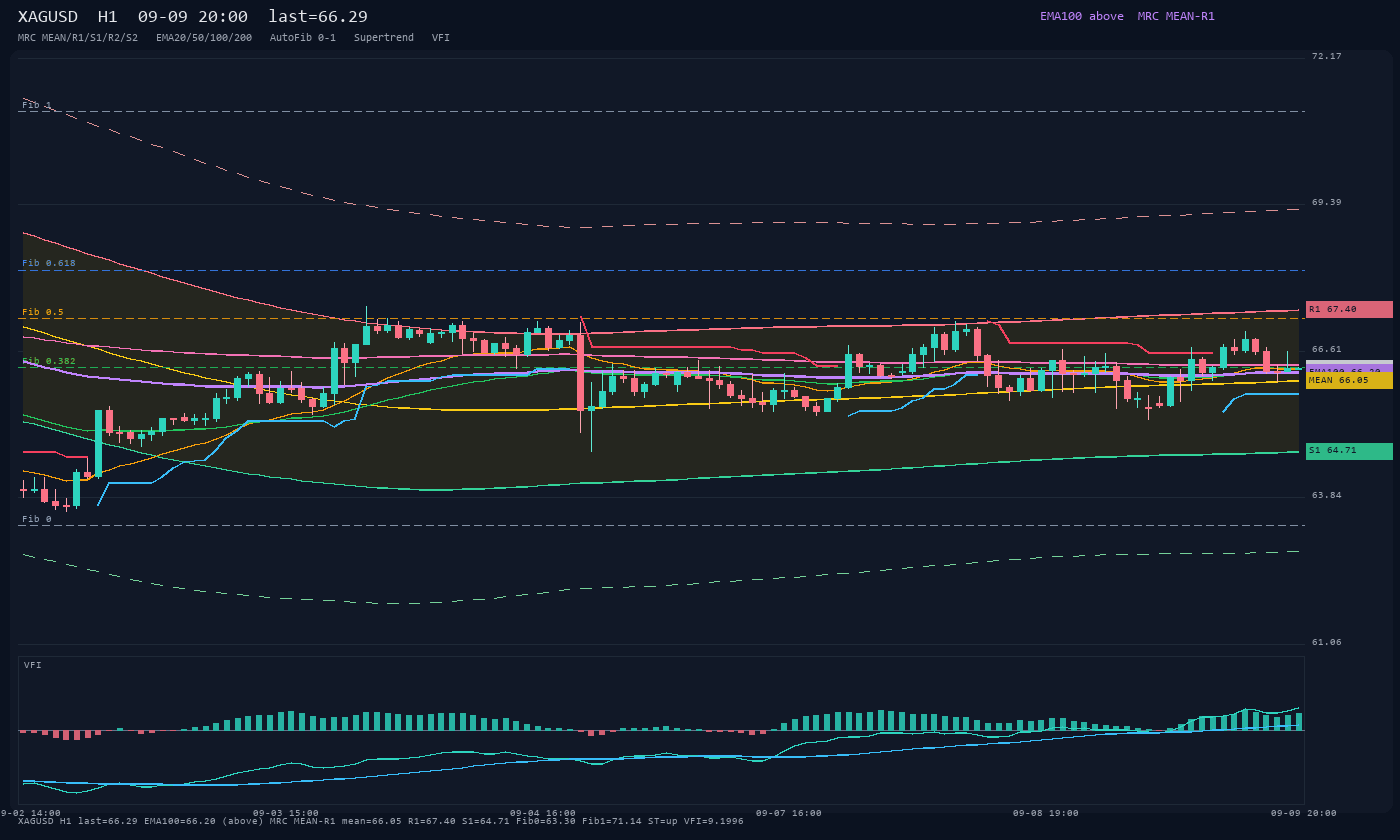Click the '09-04 16:00' time axis label
The height and width of the screenshot is (840, 1400).
click(x=543, y=813)
